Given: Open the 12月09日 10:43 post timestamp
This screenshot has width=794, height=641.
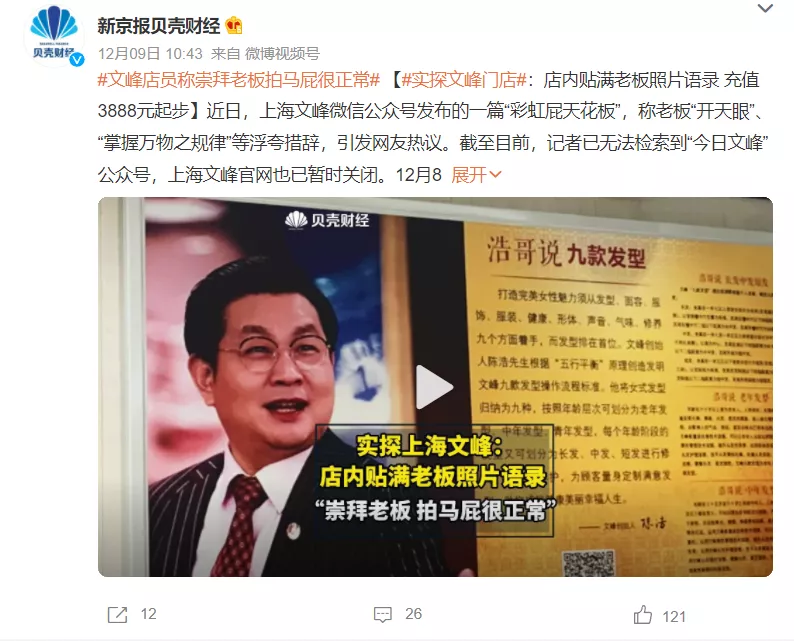Looking at the screenshot, I should tap(150, 54).
